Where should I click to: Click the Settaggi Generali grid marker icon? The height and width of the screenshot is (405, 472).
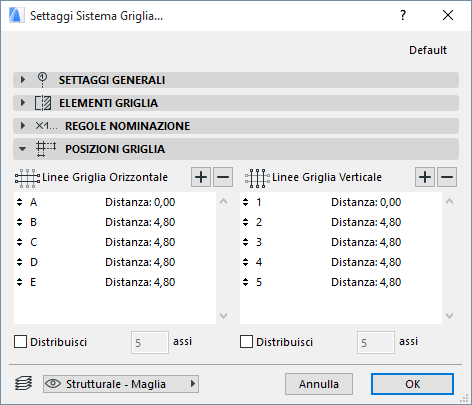[42, 80]
